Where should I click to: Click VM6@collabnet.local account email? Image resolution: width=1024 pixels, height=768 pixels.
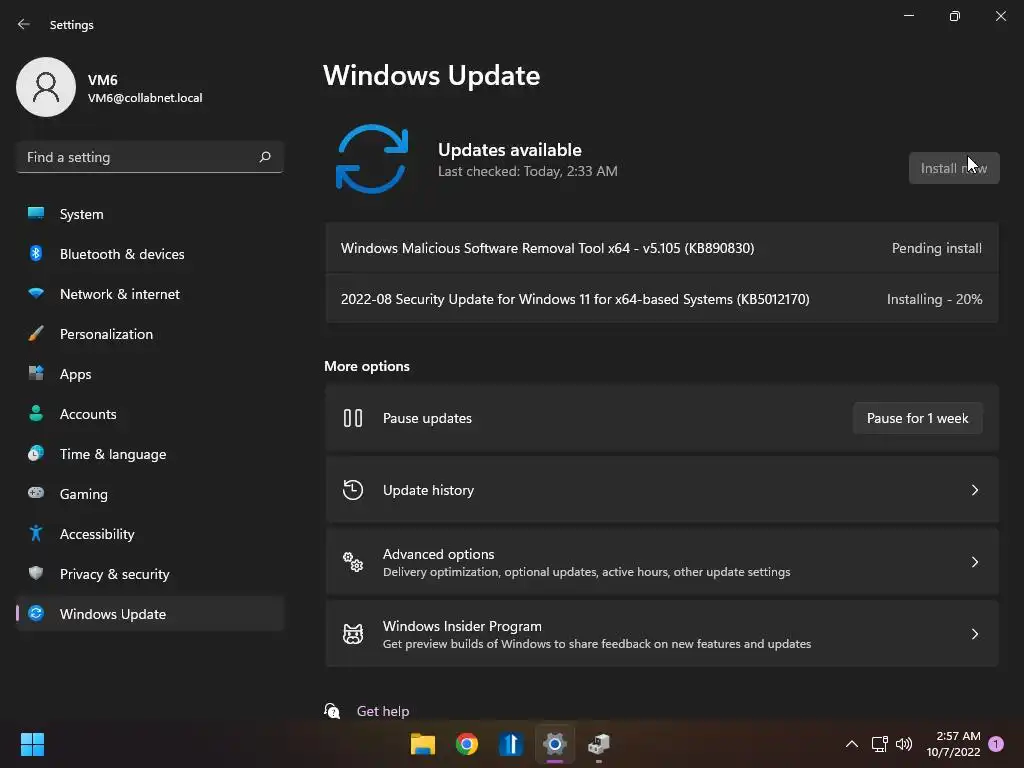point(145,98)
